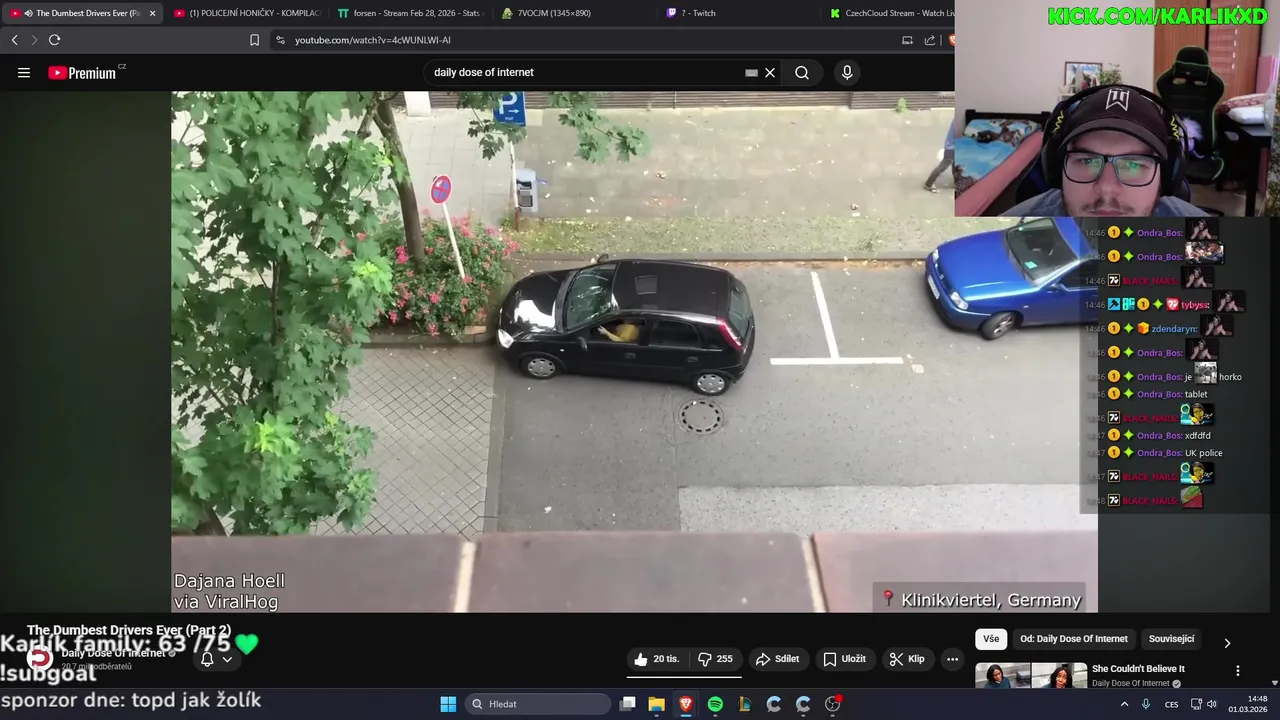Go forward using browser forward arrow
This screenshot has width=1280, height=720.
click(34, 40)
